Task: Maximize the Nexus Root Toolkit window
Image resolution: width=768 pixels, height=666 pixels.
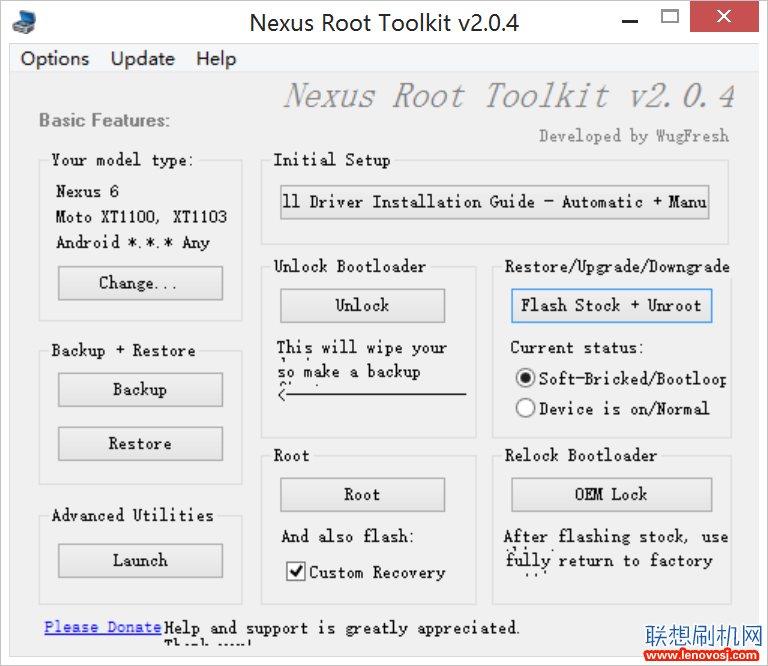Action: click(670, 17)
